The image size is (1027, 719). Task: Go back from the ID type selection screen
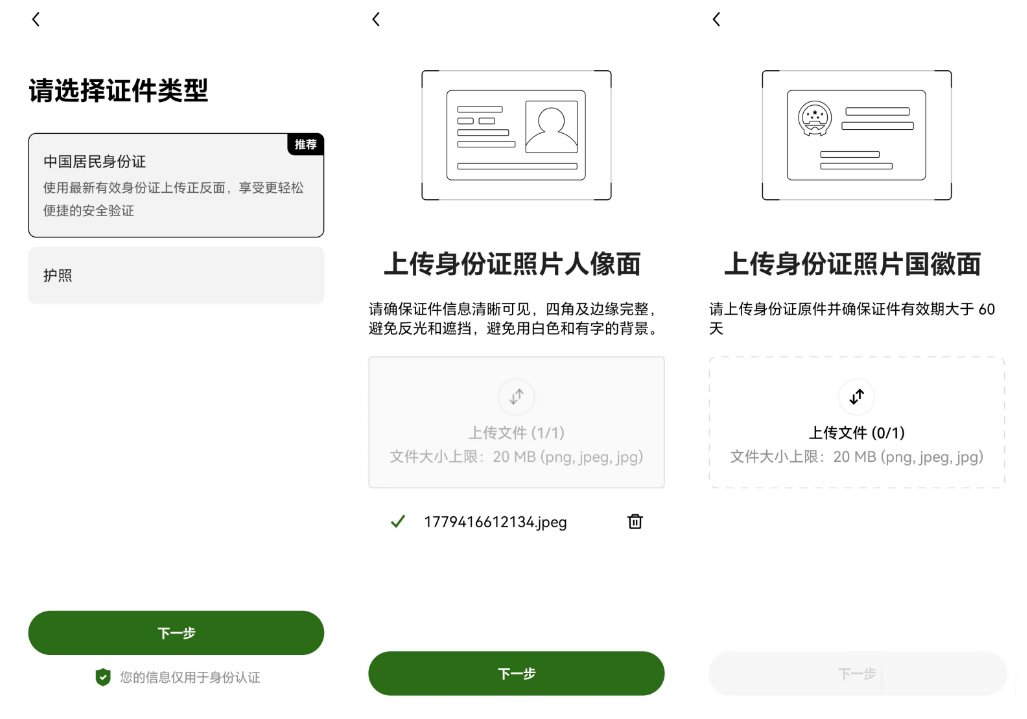click(36, 20)
